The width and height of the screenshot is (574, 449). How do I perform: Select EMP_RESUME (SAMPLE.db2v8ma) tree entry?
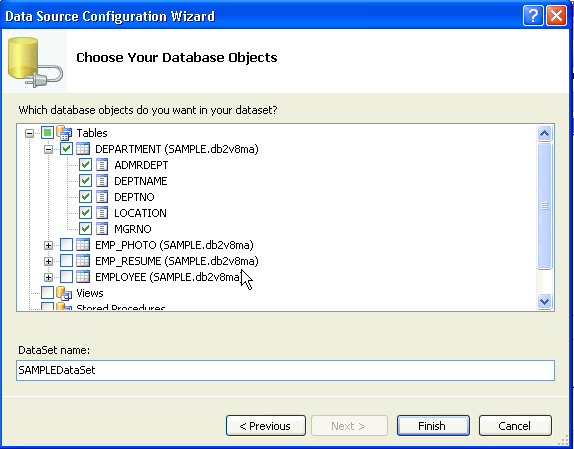[176, 261]
